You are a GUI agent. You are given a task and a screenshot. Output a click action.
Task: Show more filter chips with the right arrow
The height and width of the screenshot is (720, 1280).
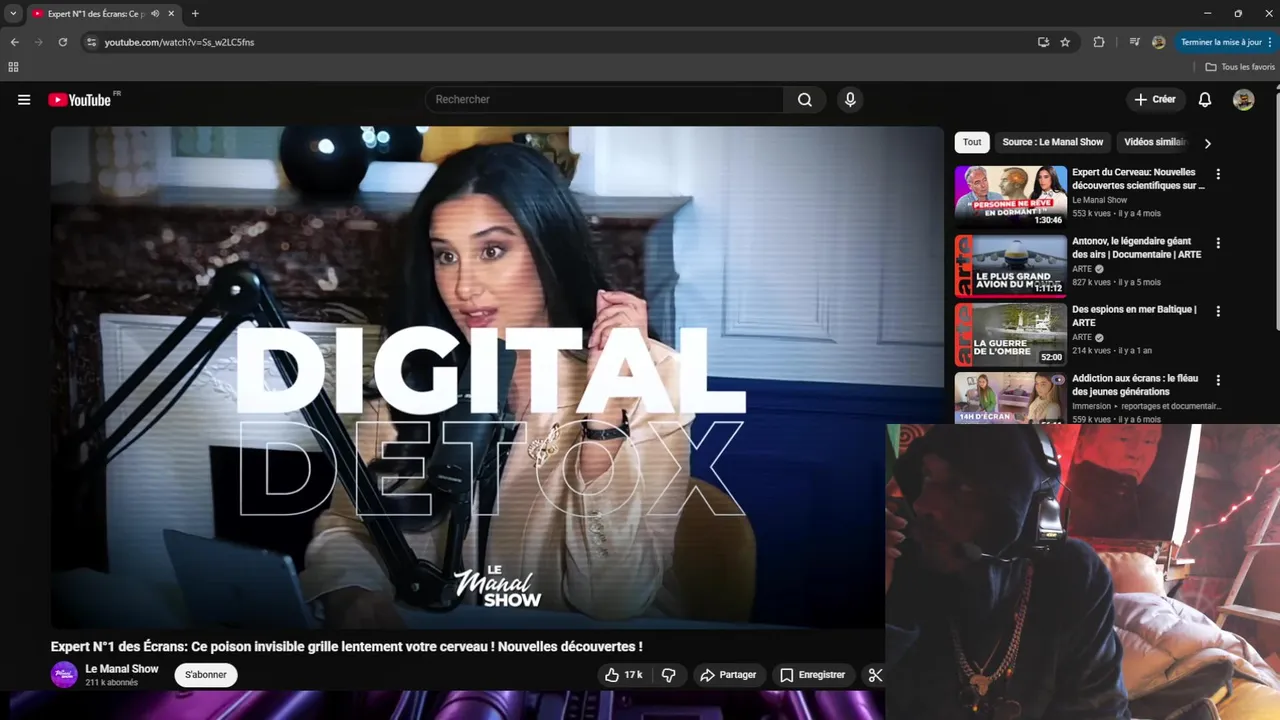1207,143
